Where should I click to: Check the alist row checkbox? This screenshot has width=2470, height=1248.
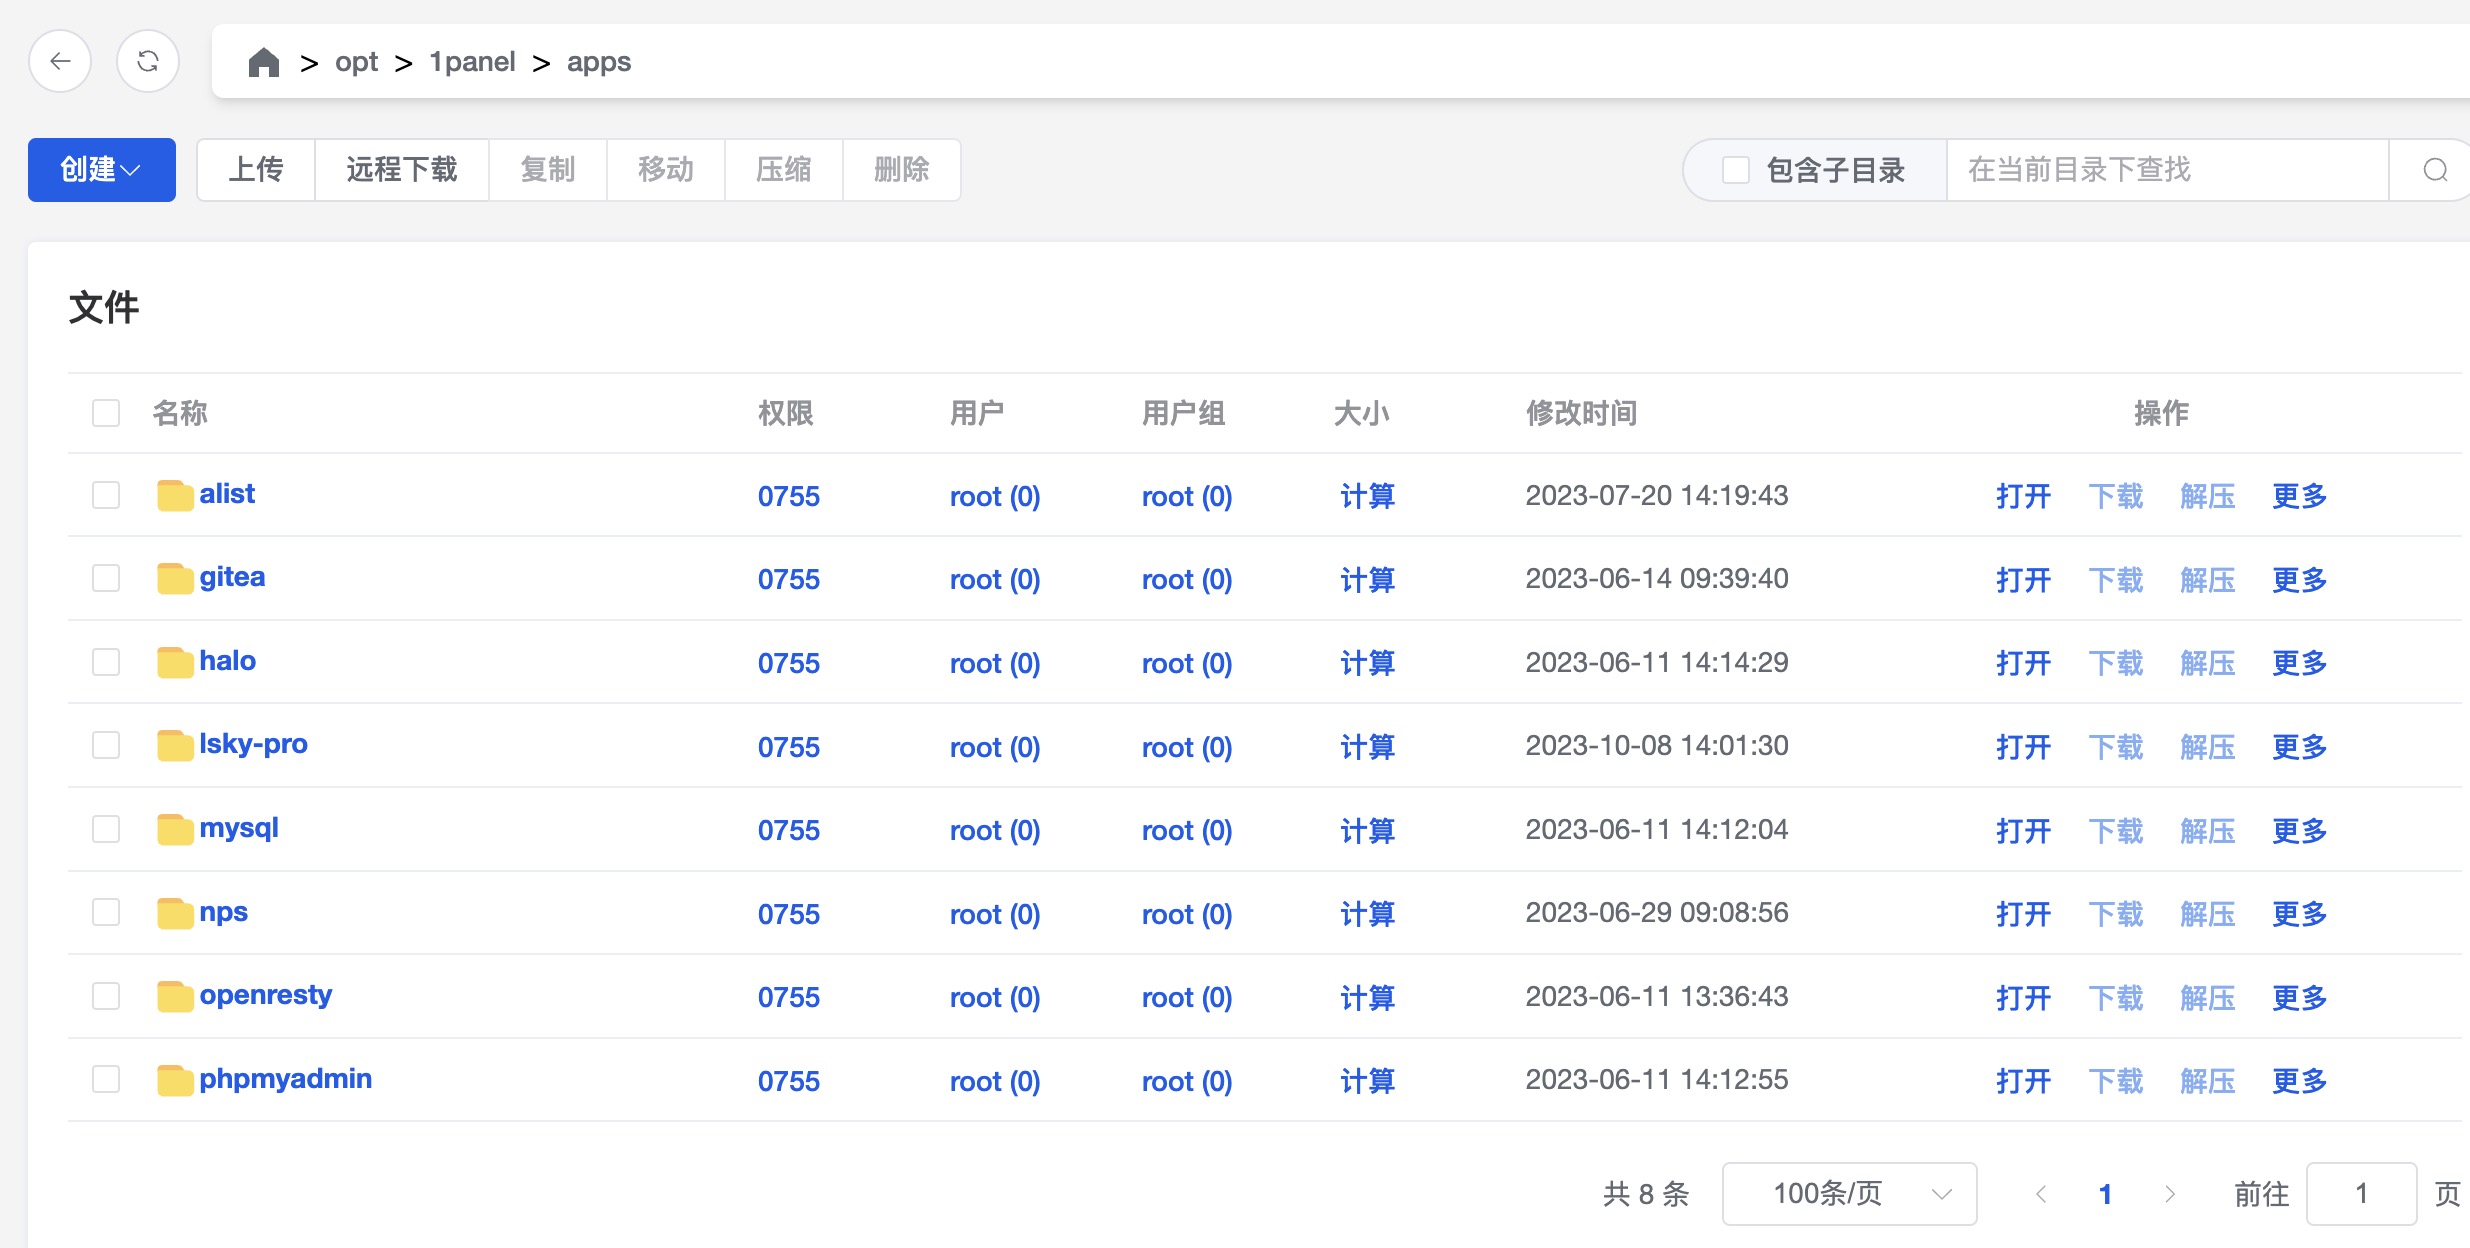106,495
